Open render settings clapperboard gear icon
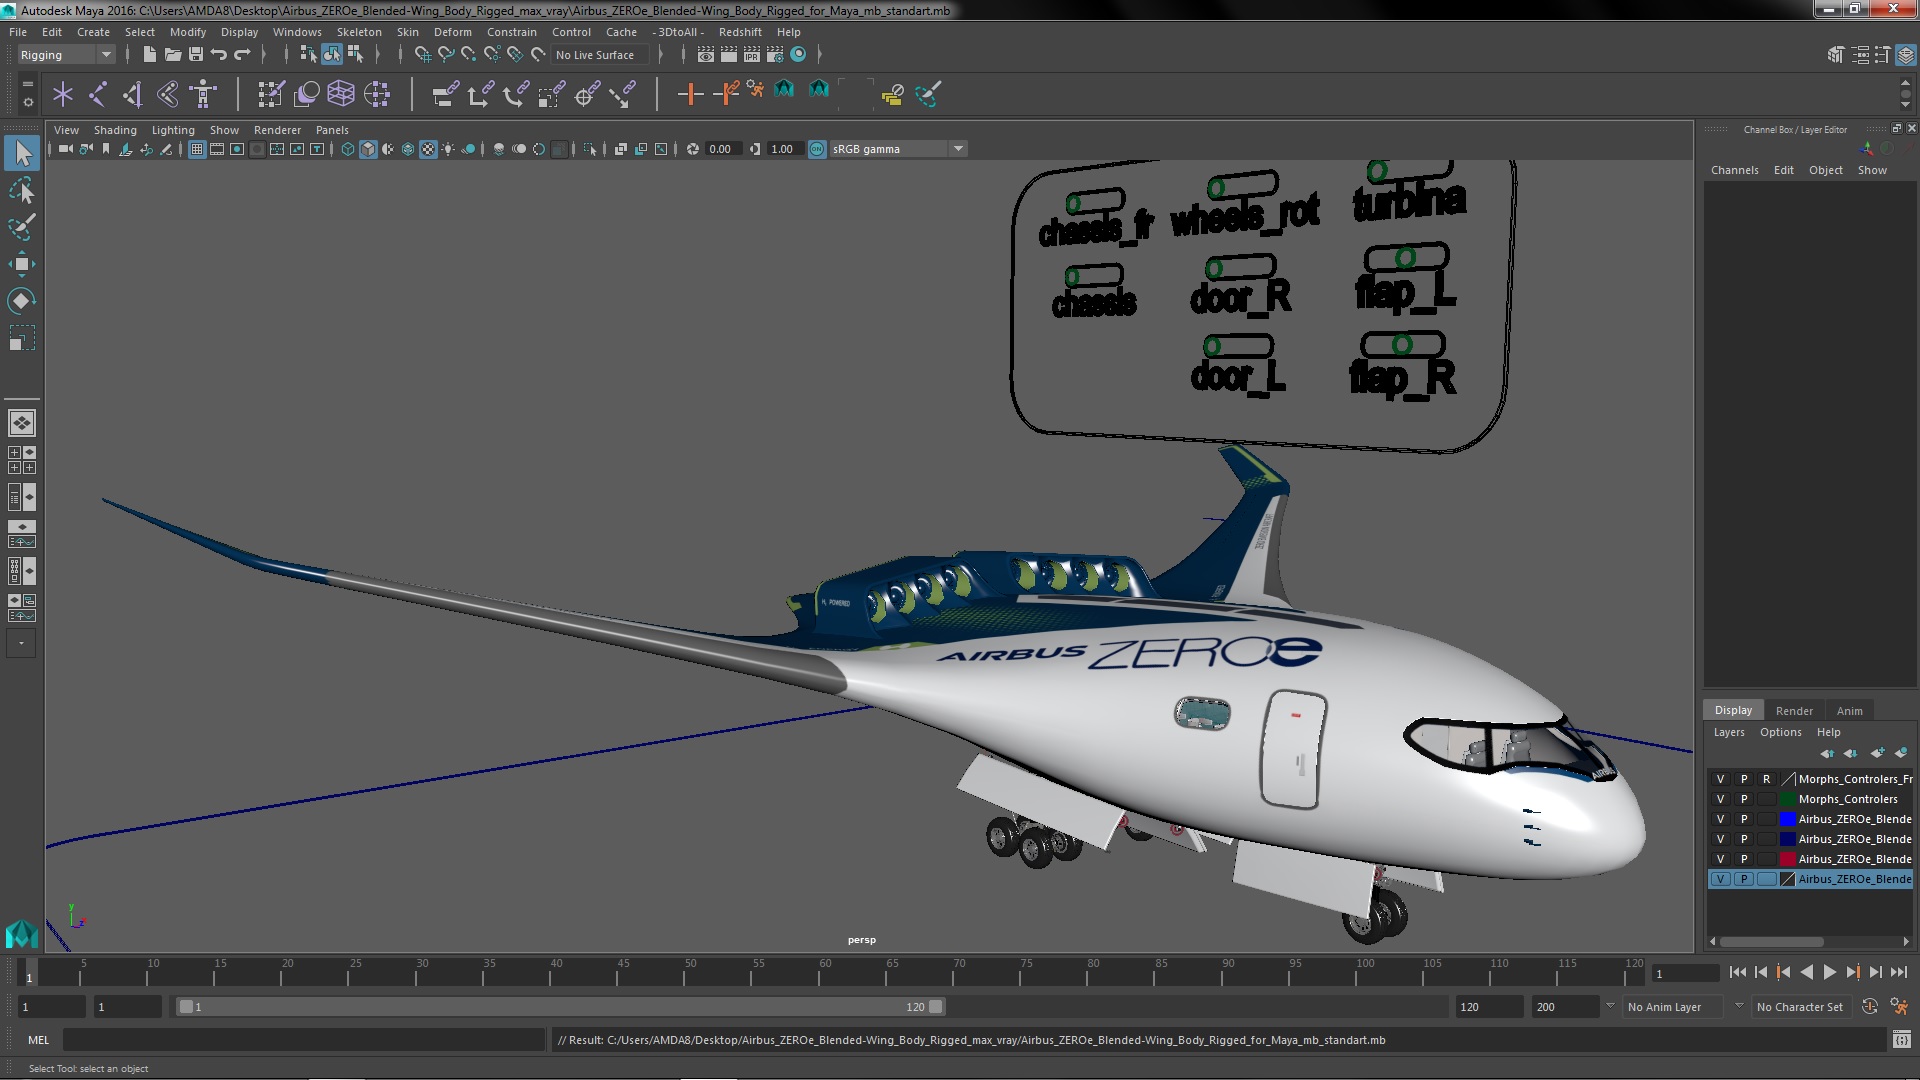The height and width of the screenshot is (1080, 1920). (x=775, y=54)
